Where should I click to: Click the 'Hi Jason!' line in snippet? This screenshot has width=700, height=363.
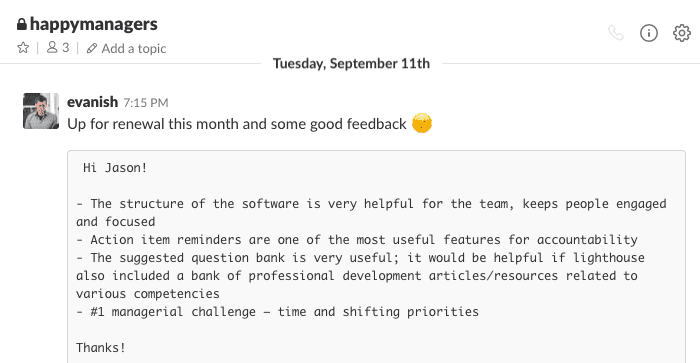pyautogui.click(x=115, y=168)
